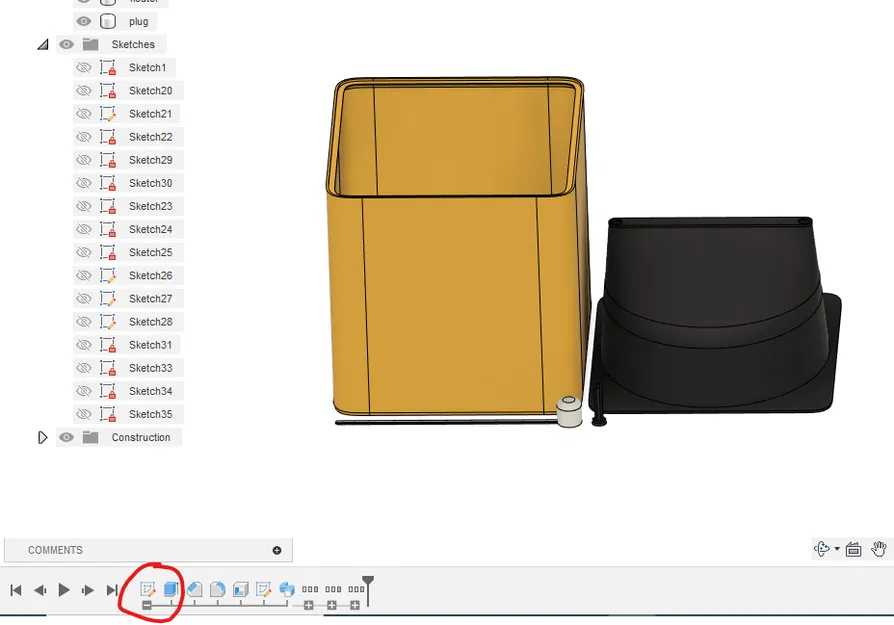Select the blue feature icon before the collapsed timeline groups
This screenshot has height=625, width=894.
[x=287, y=589]
